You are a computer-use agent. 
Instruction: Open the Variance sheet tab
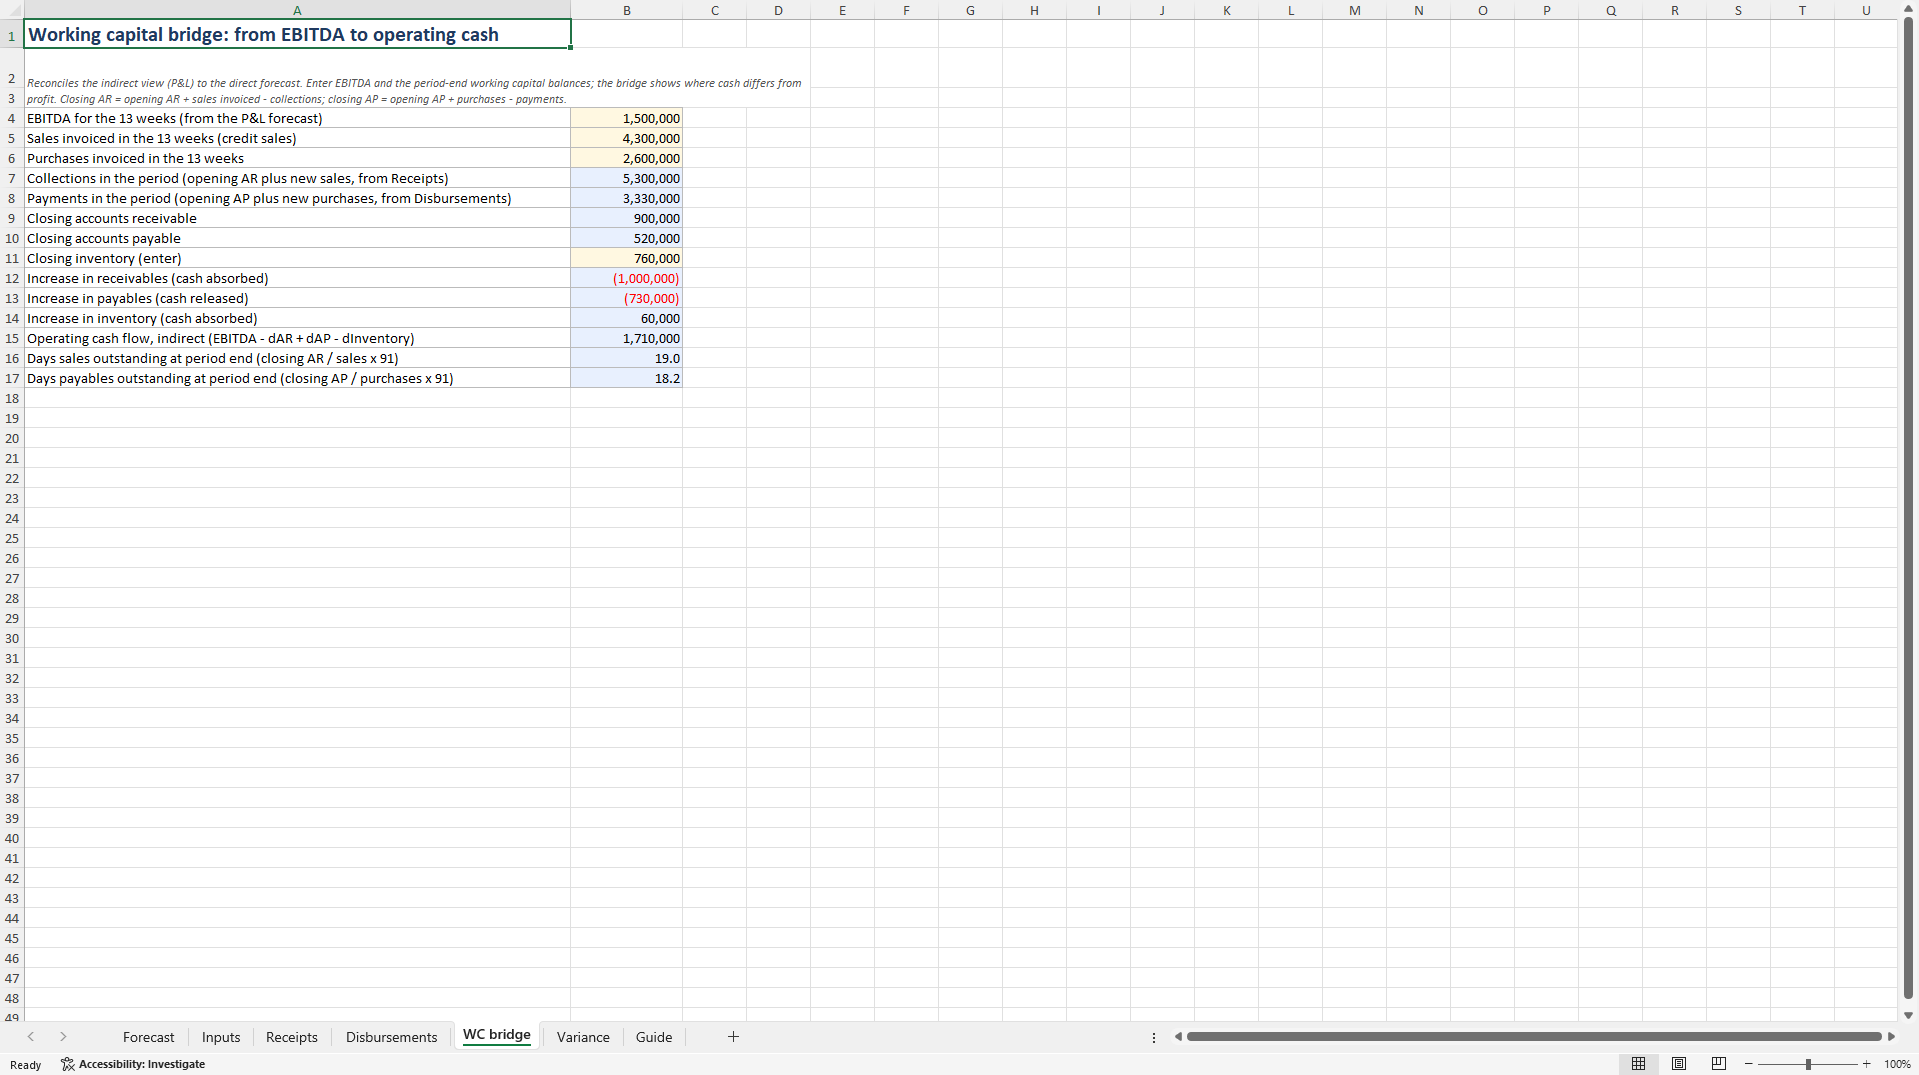pyautogui.click(x=583, y=1037)
